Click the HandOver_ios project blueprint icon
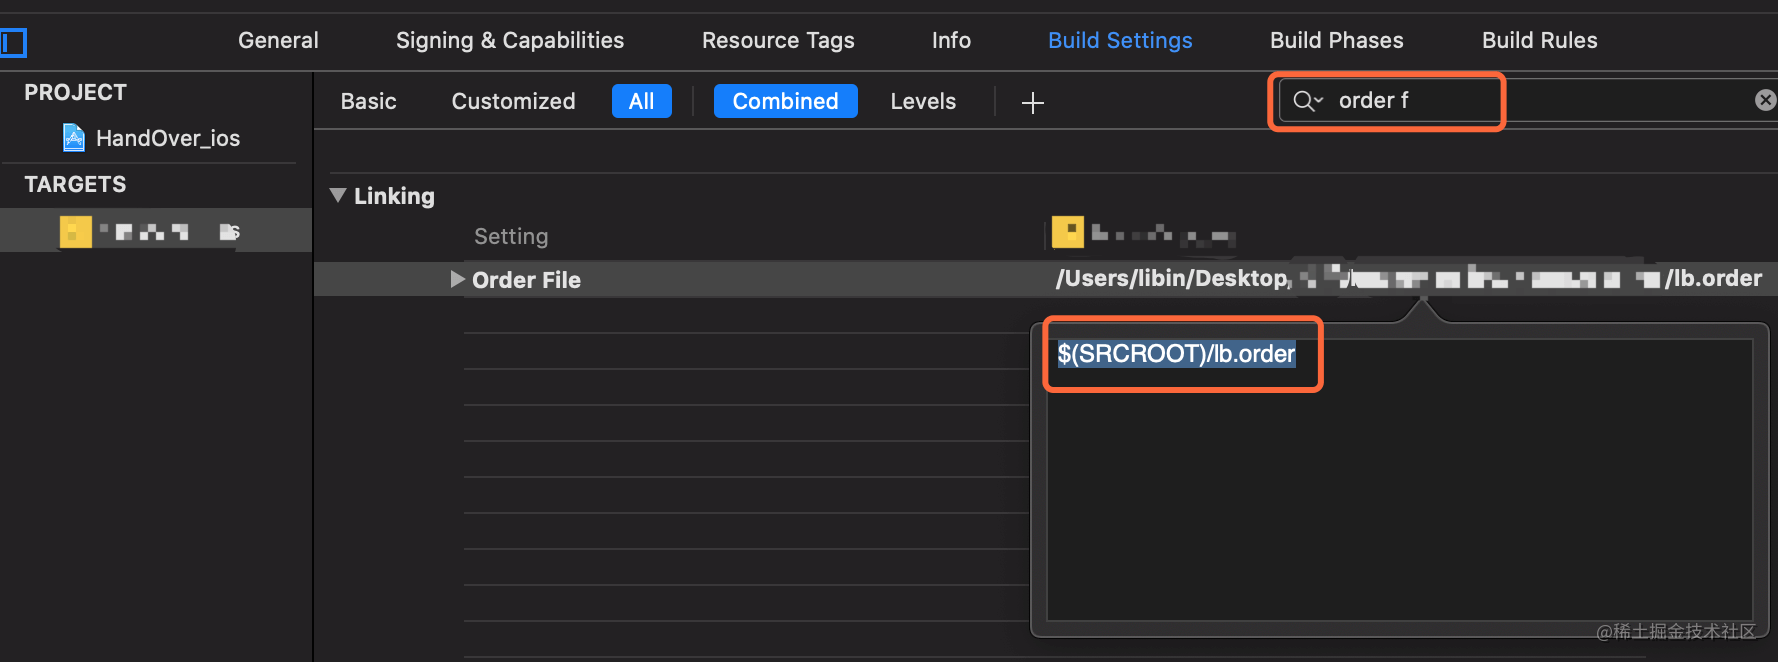 tap(74, 137)
